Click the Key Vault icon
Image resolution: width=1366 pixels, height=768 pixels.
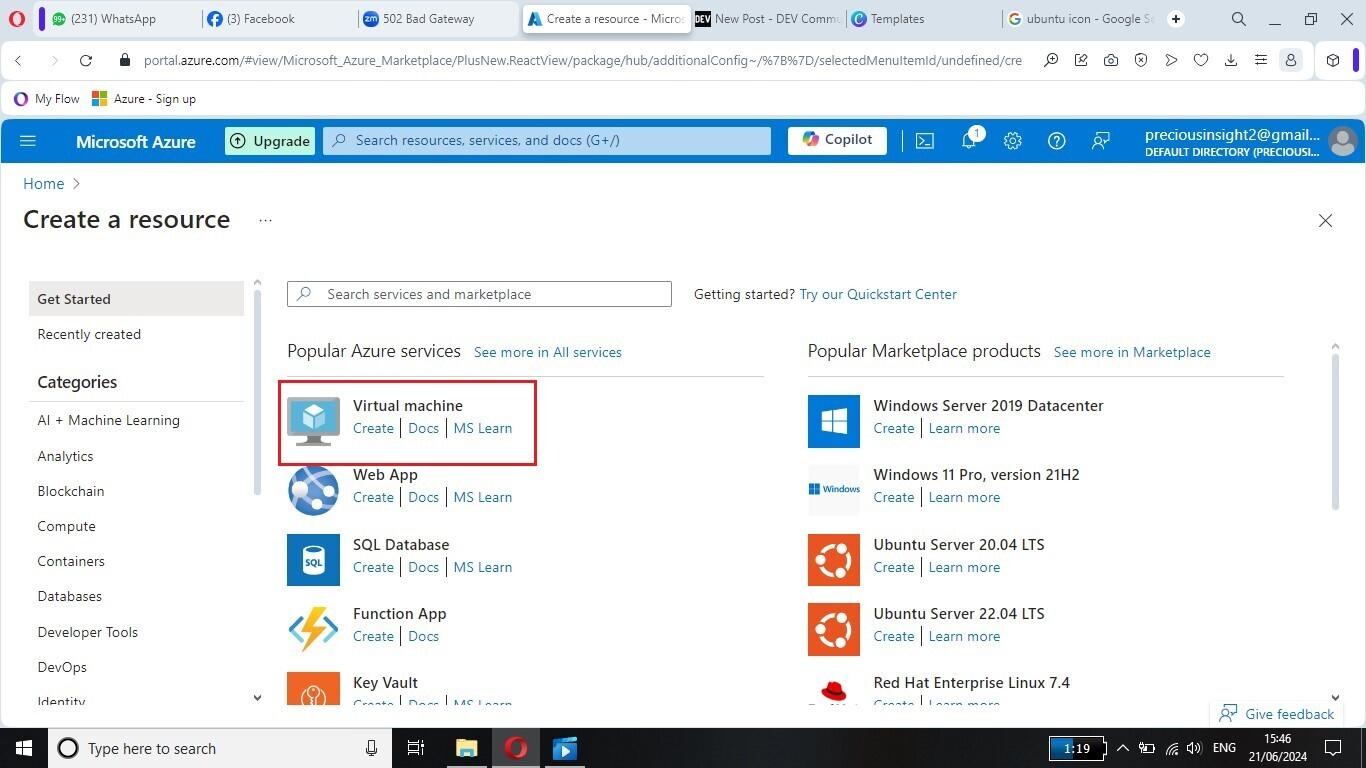click(313, 689)
